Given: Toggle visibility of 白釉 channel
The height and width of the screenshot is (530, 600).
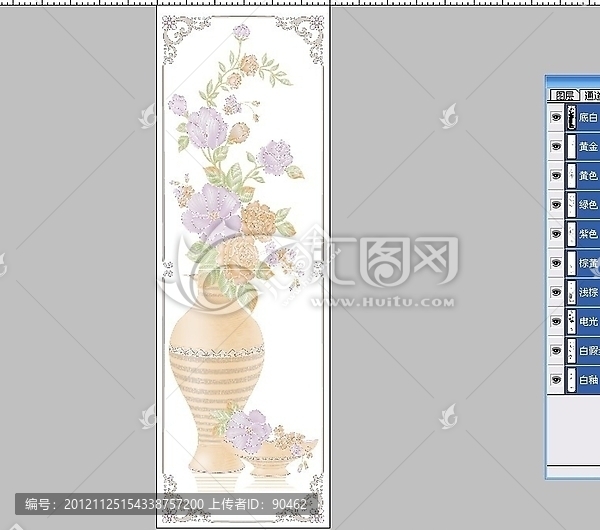Looking at the screenshot, I should tap(556, 380).
